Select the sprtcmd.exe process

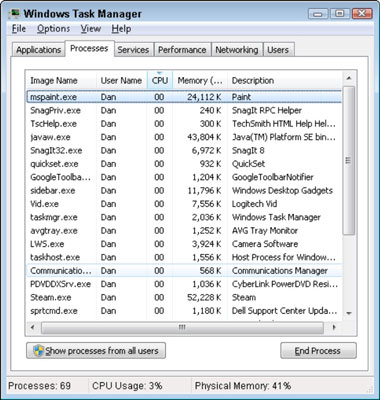(184, 310)
